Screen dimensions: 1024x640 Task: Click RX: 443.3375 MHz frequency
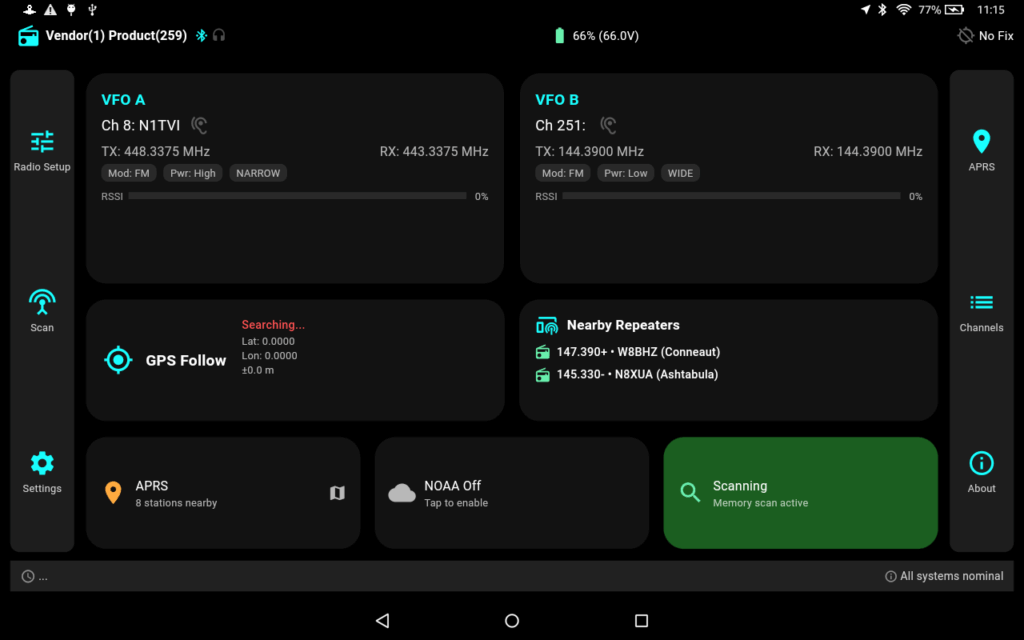(434, 152)
